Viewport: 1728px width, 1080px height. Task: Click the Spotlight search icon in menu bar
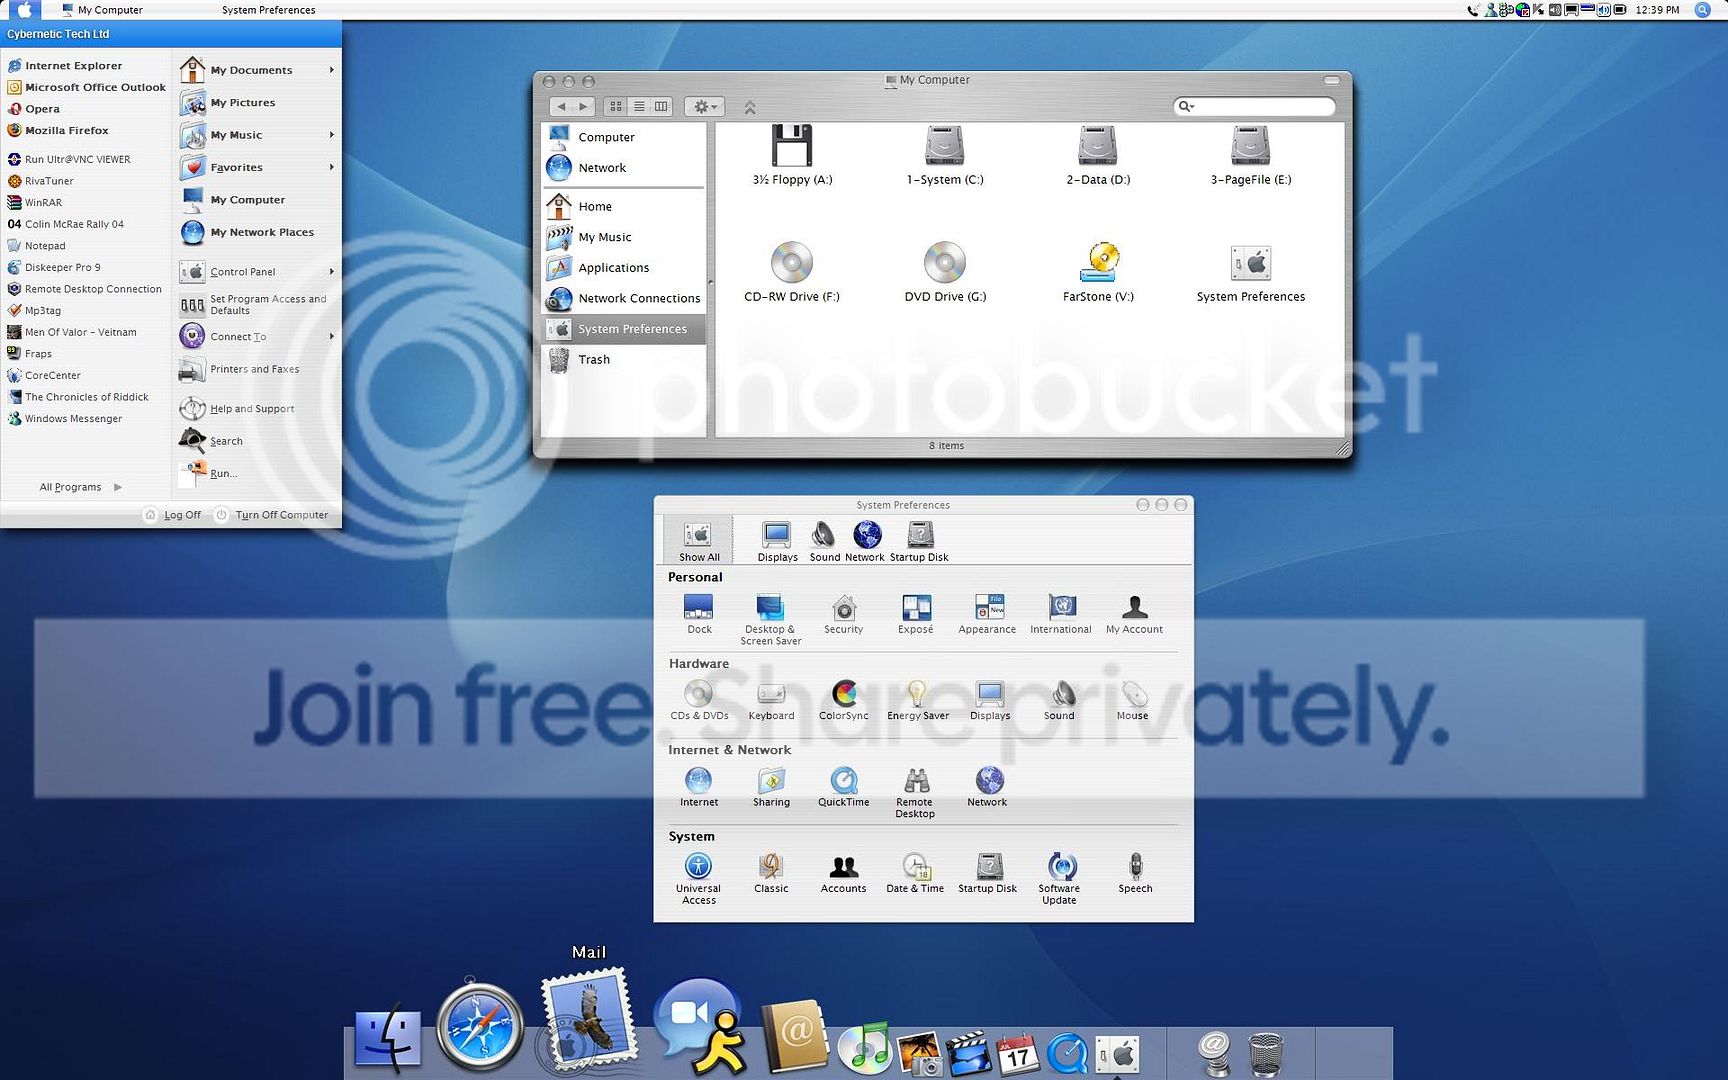pyautogui.click(x=1702, y=10)
